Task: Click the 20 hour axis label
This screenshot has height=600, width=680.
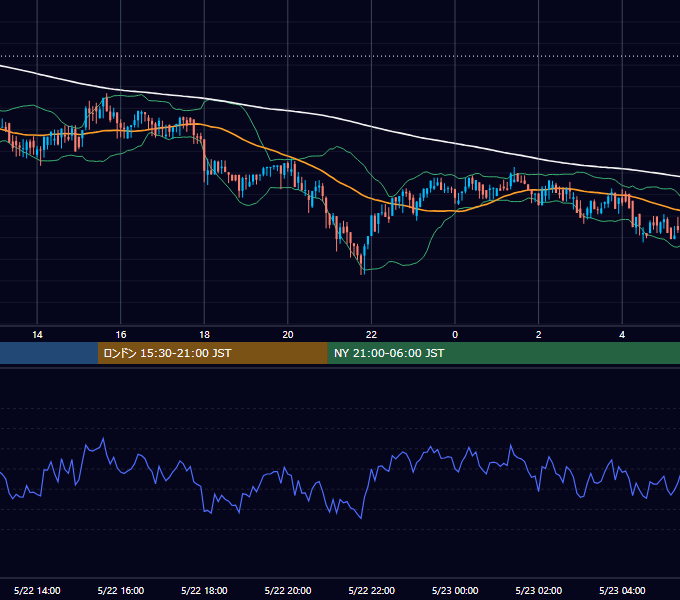Action: click(288, 335)
